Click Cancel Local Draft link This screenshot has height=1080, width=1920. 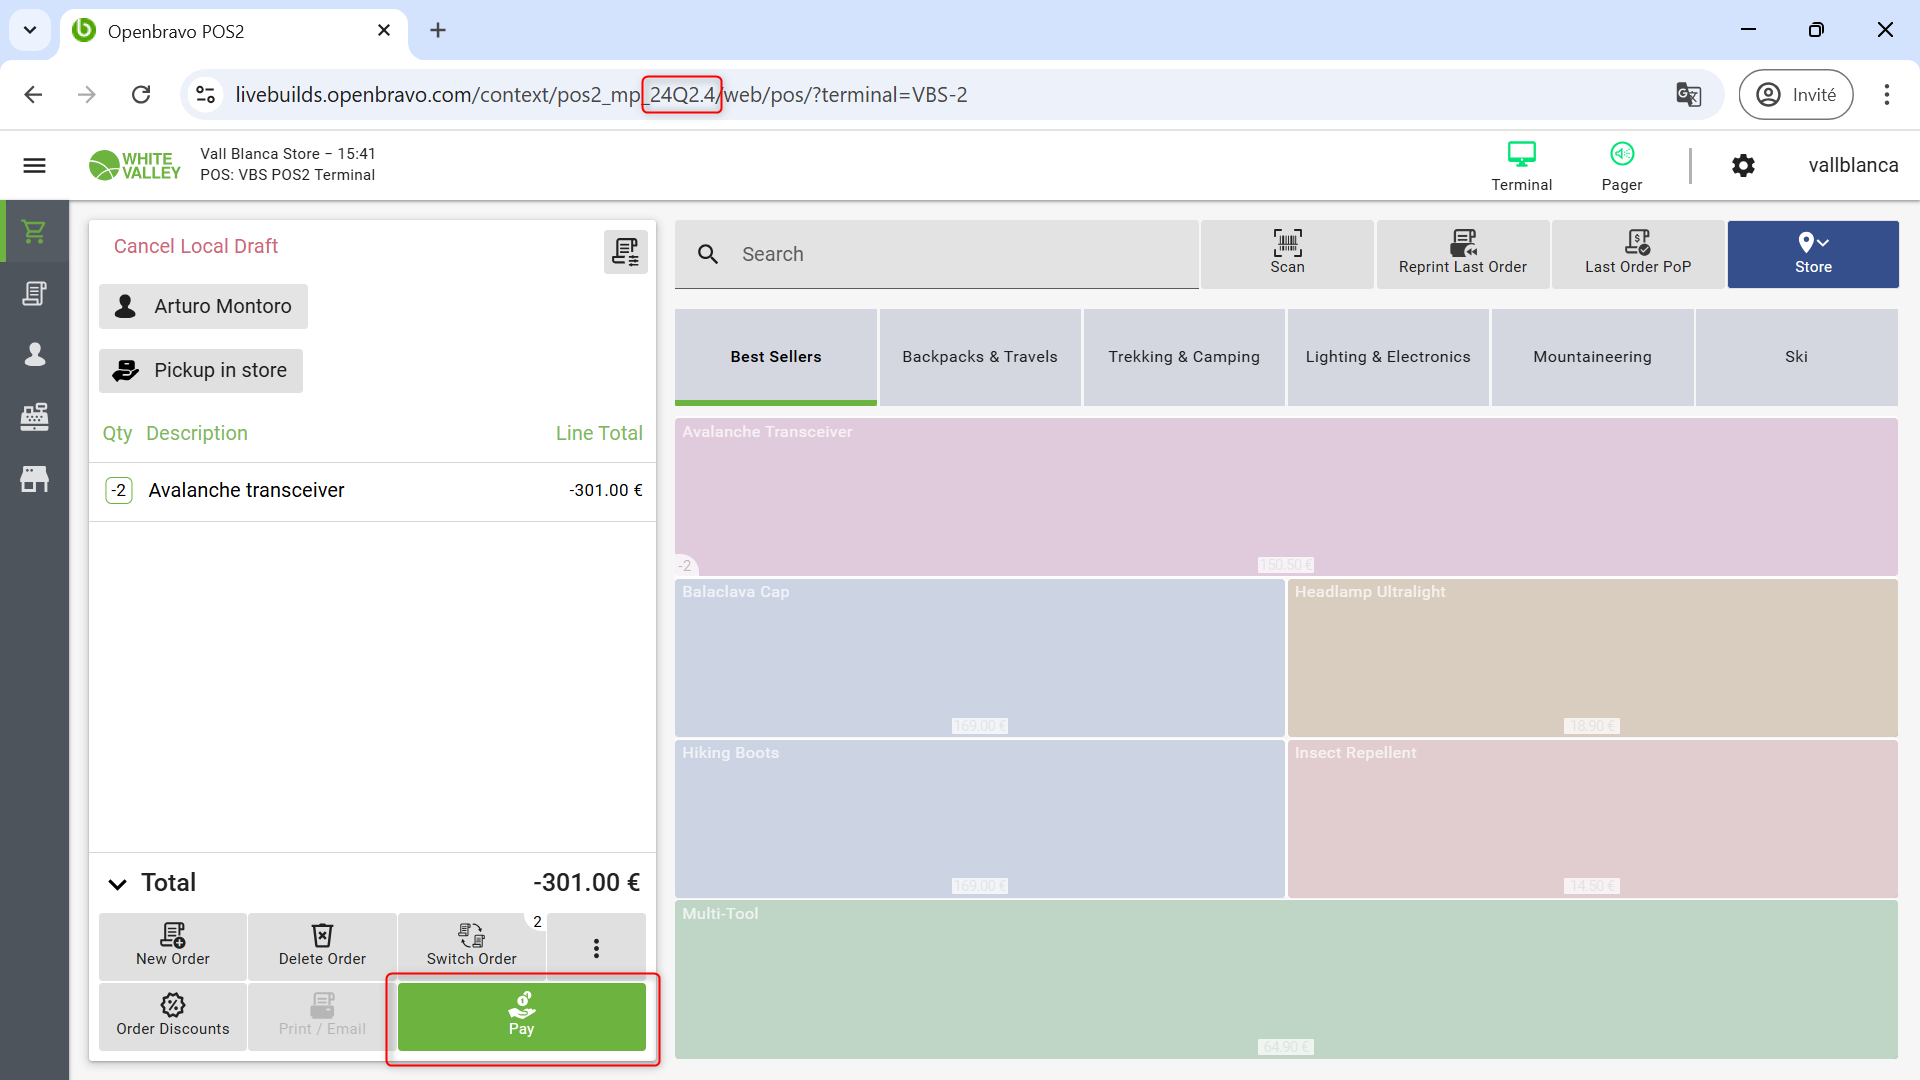(196, 247)
